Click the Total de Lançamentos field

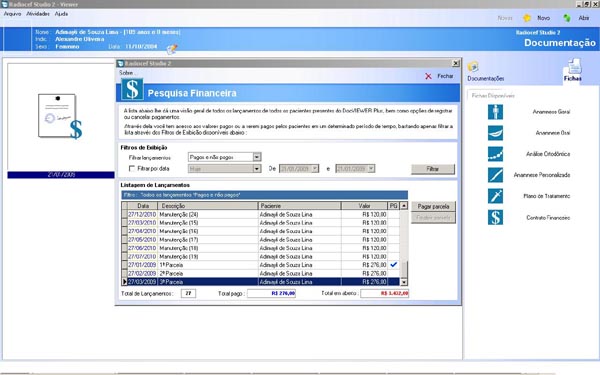pos(188,293)
